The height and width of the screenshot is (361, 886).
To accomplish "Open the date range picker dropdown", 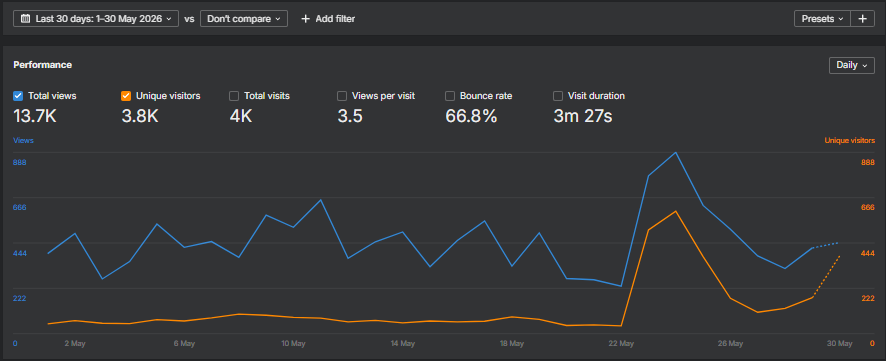I will [96, 19].
